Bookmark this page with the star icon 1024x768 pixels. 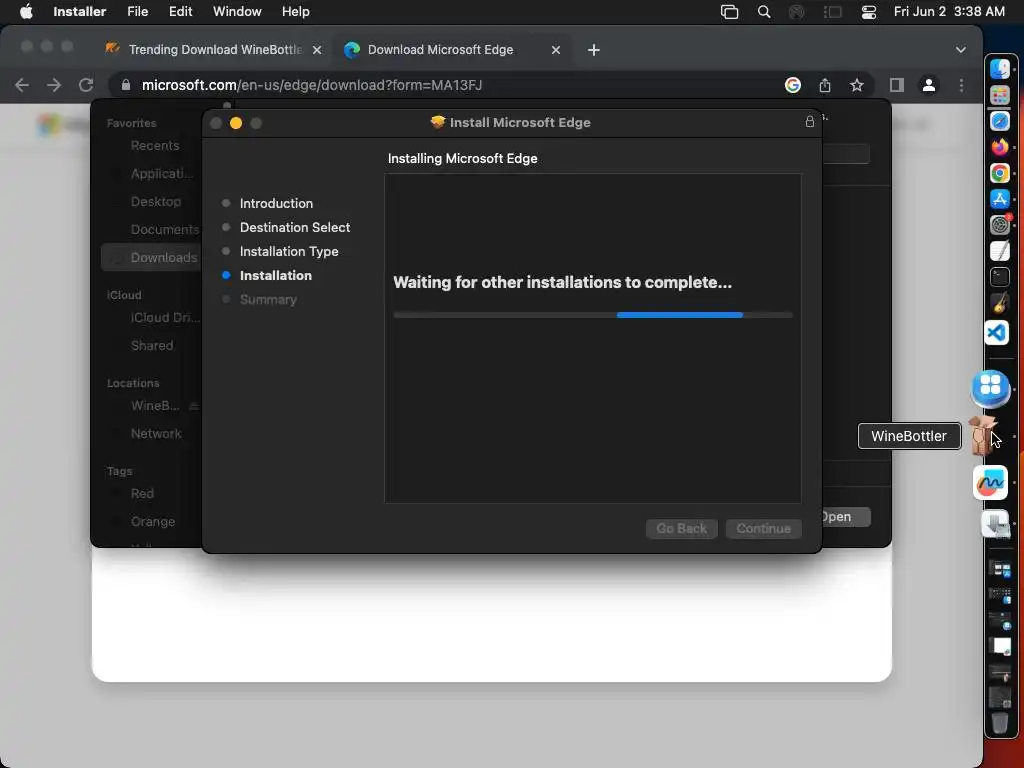(x=857, y=85)
